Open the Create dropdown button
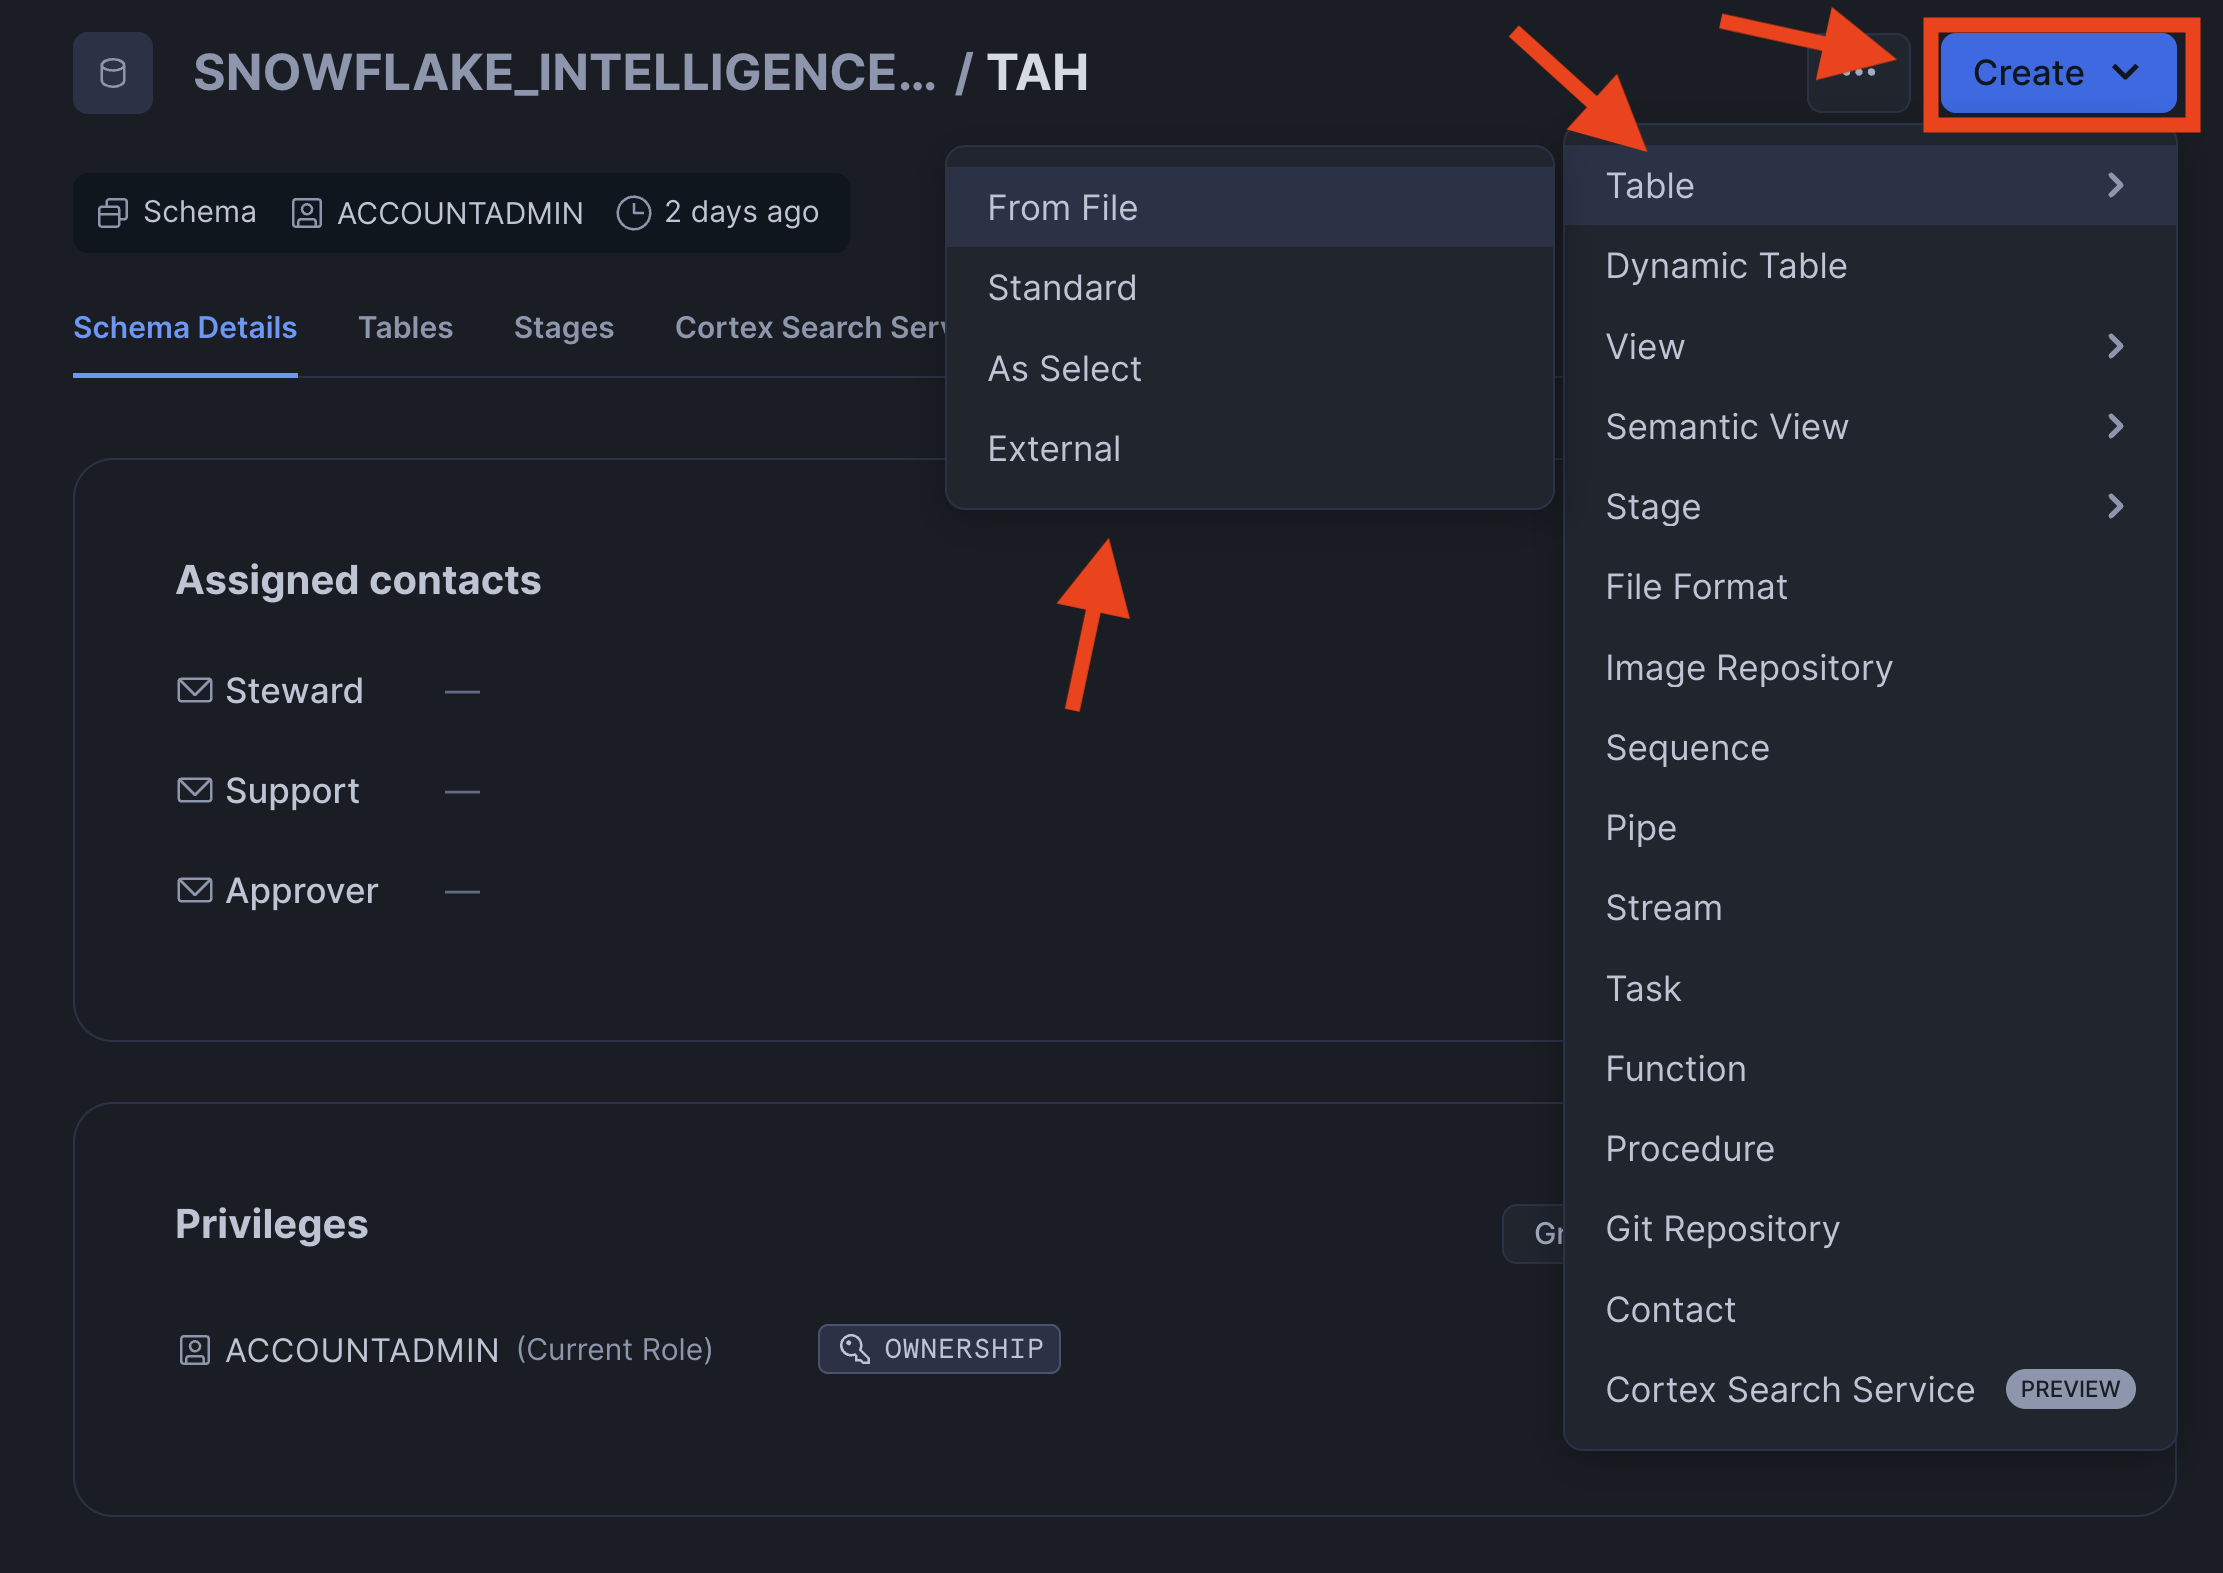Screen dimensions: 2223x1573 pyautogui.click(x=2057, y=73)
